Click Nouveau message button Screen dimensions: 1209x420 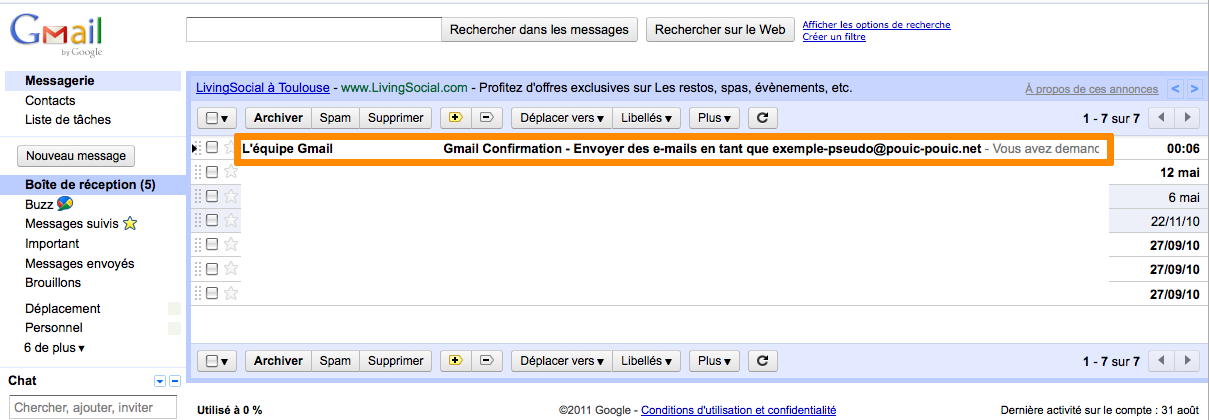point(76,156)
